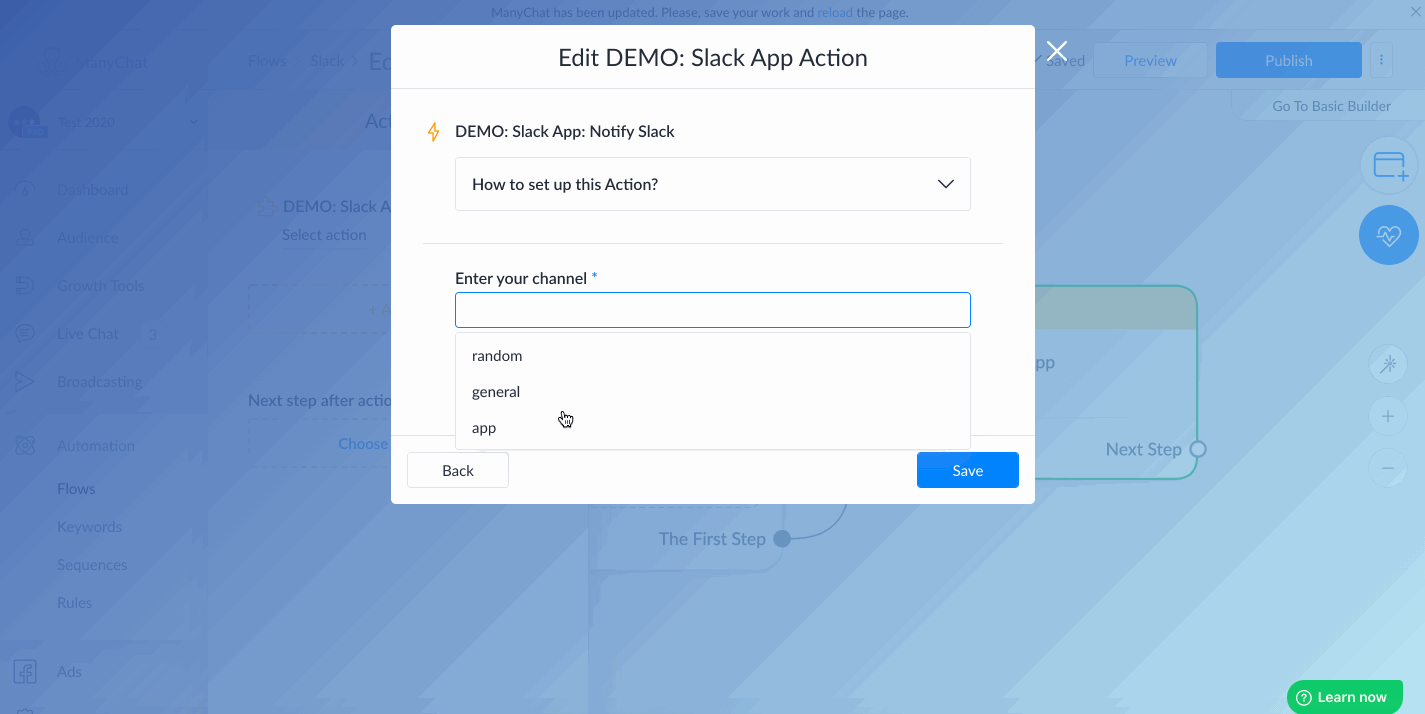Click the Save button
Screen dimensions: 1425x714
967,470
